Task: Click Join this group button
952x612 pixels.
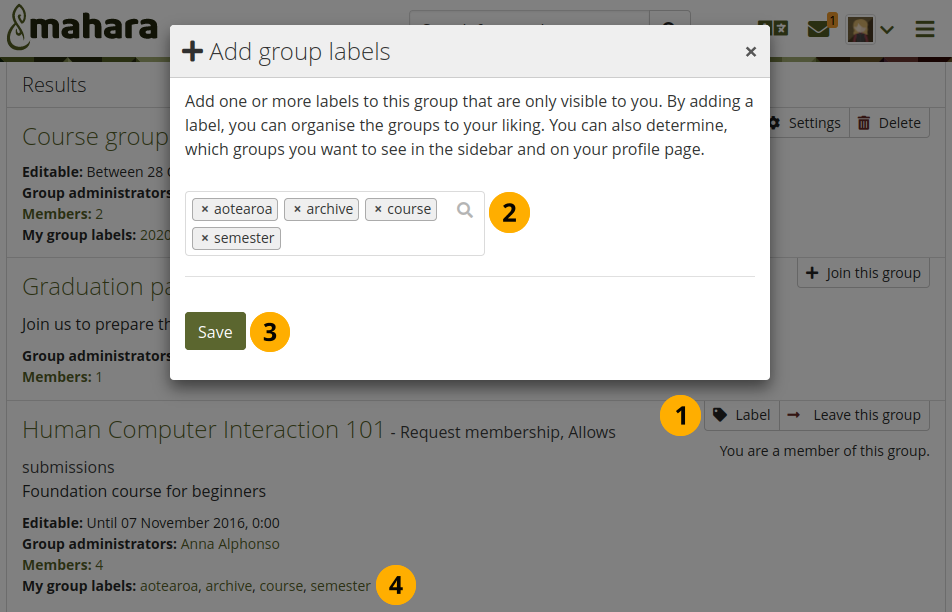Action: tap(863, 273)
